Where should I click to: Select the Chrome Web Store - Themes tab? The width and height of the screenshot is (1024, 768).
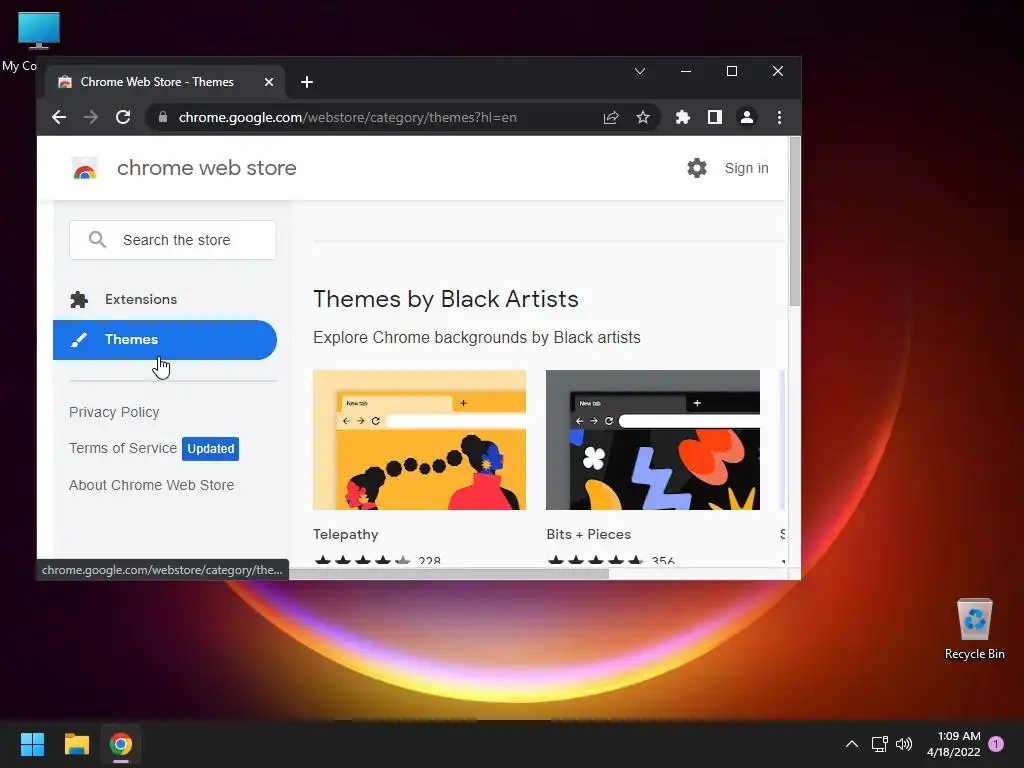coord(165,82)
